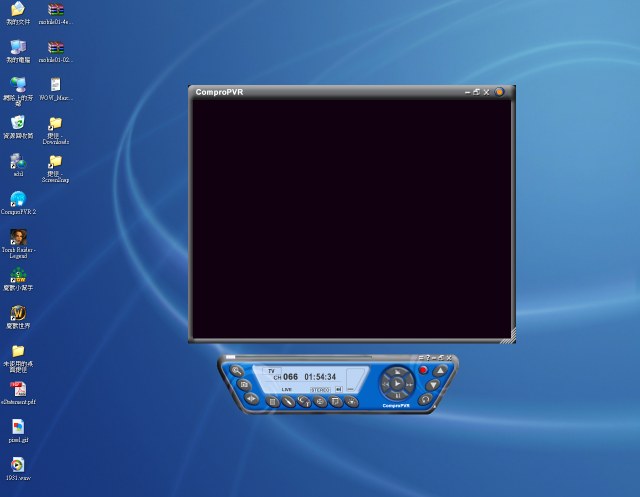
Task: Pause using the bottom of the circular pad
Action: [397, 396]
